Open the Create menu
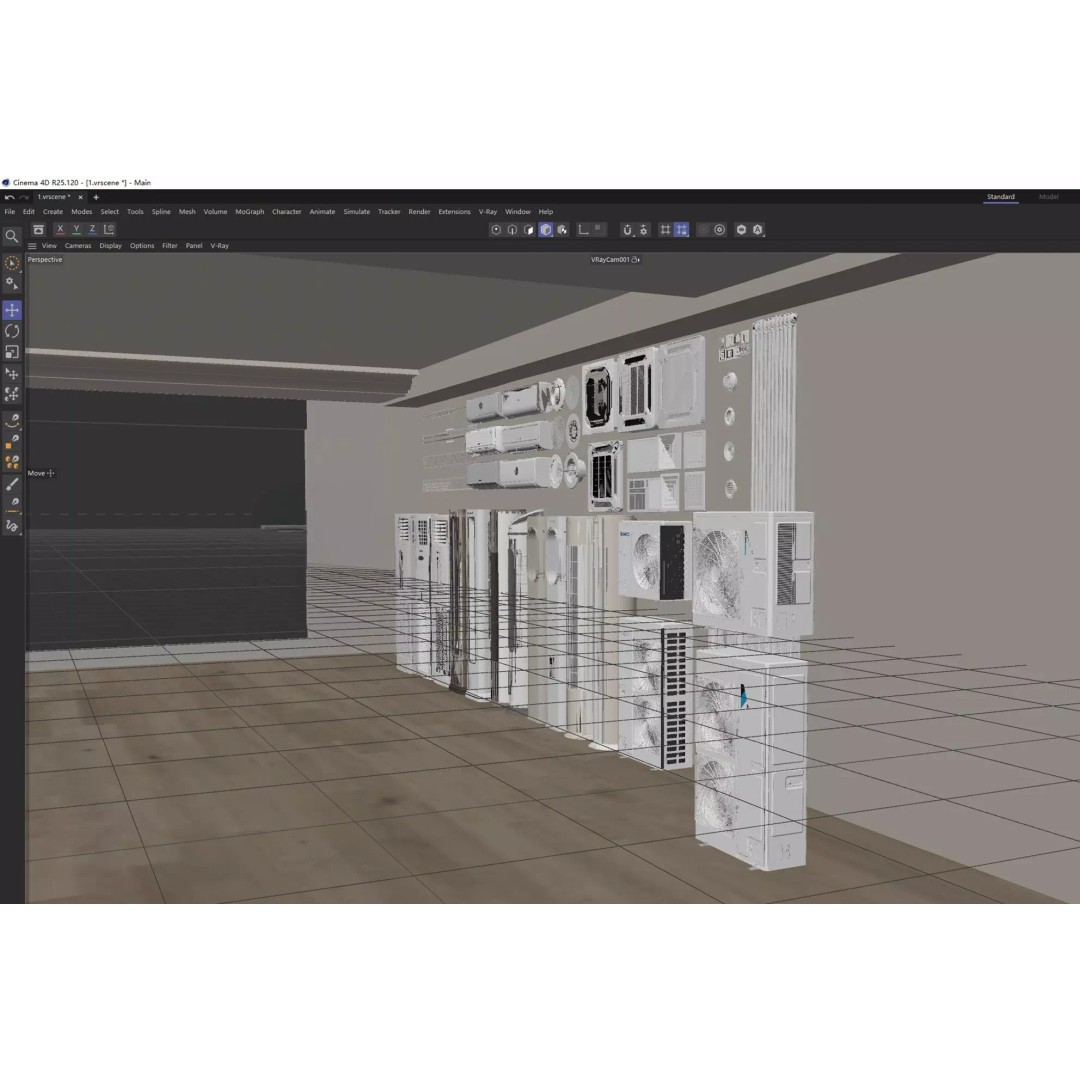The width and height of the screenshot is (1080, 1080). point(53,212)
